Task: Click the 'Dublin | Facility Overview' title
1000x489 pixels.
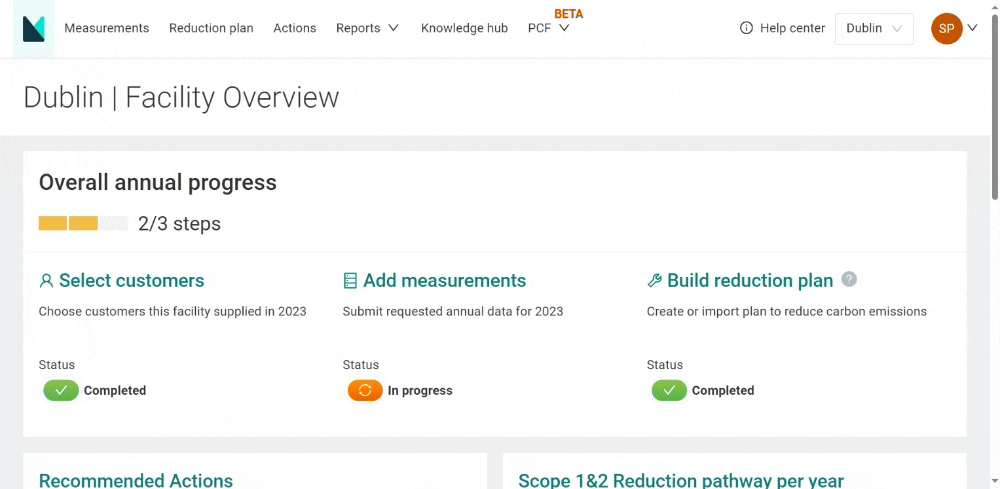Action: pyautogui.click(x=181, y=98)
